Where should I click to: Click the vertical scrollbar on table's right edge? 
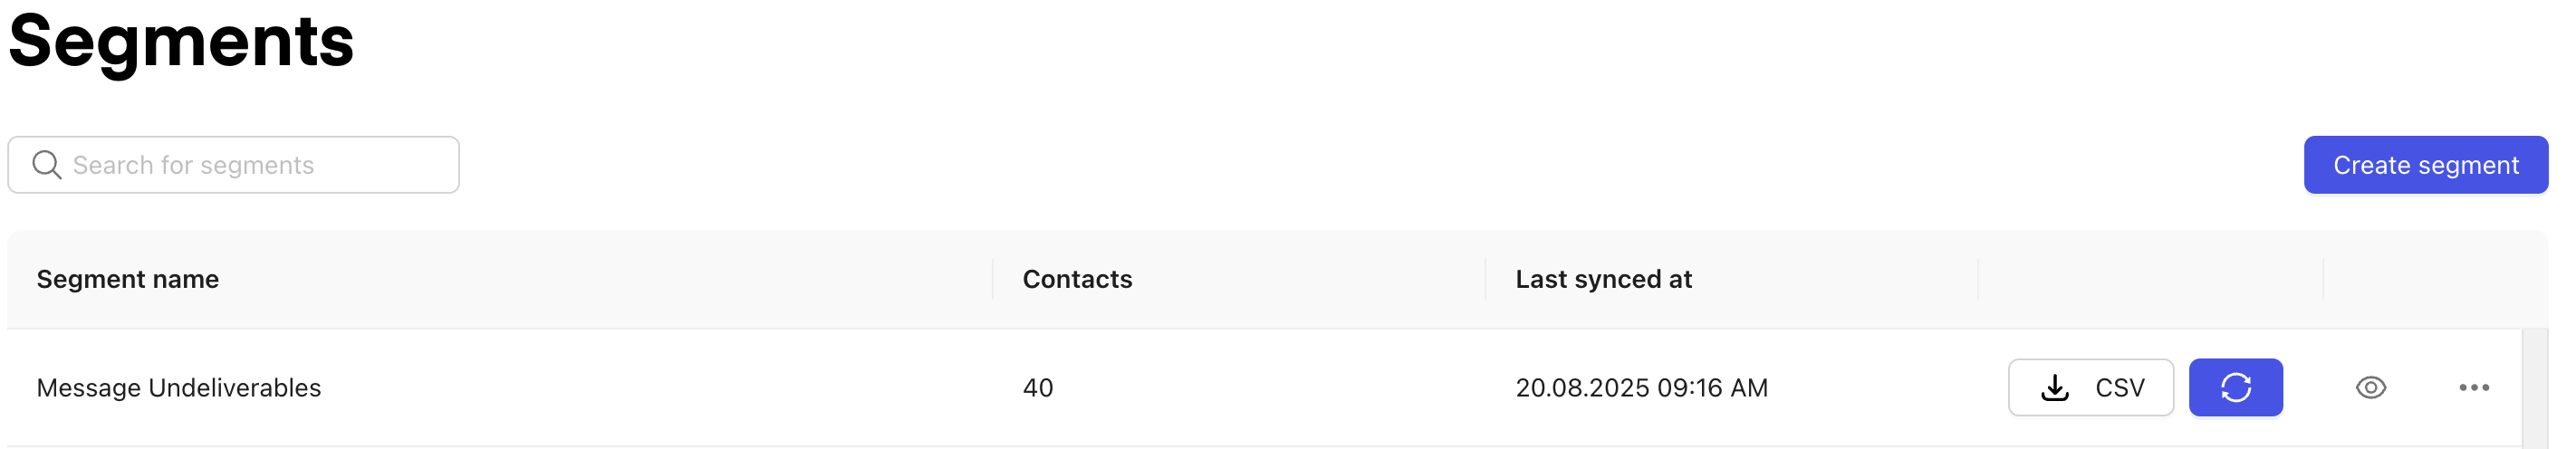coord(2534,388)
